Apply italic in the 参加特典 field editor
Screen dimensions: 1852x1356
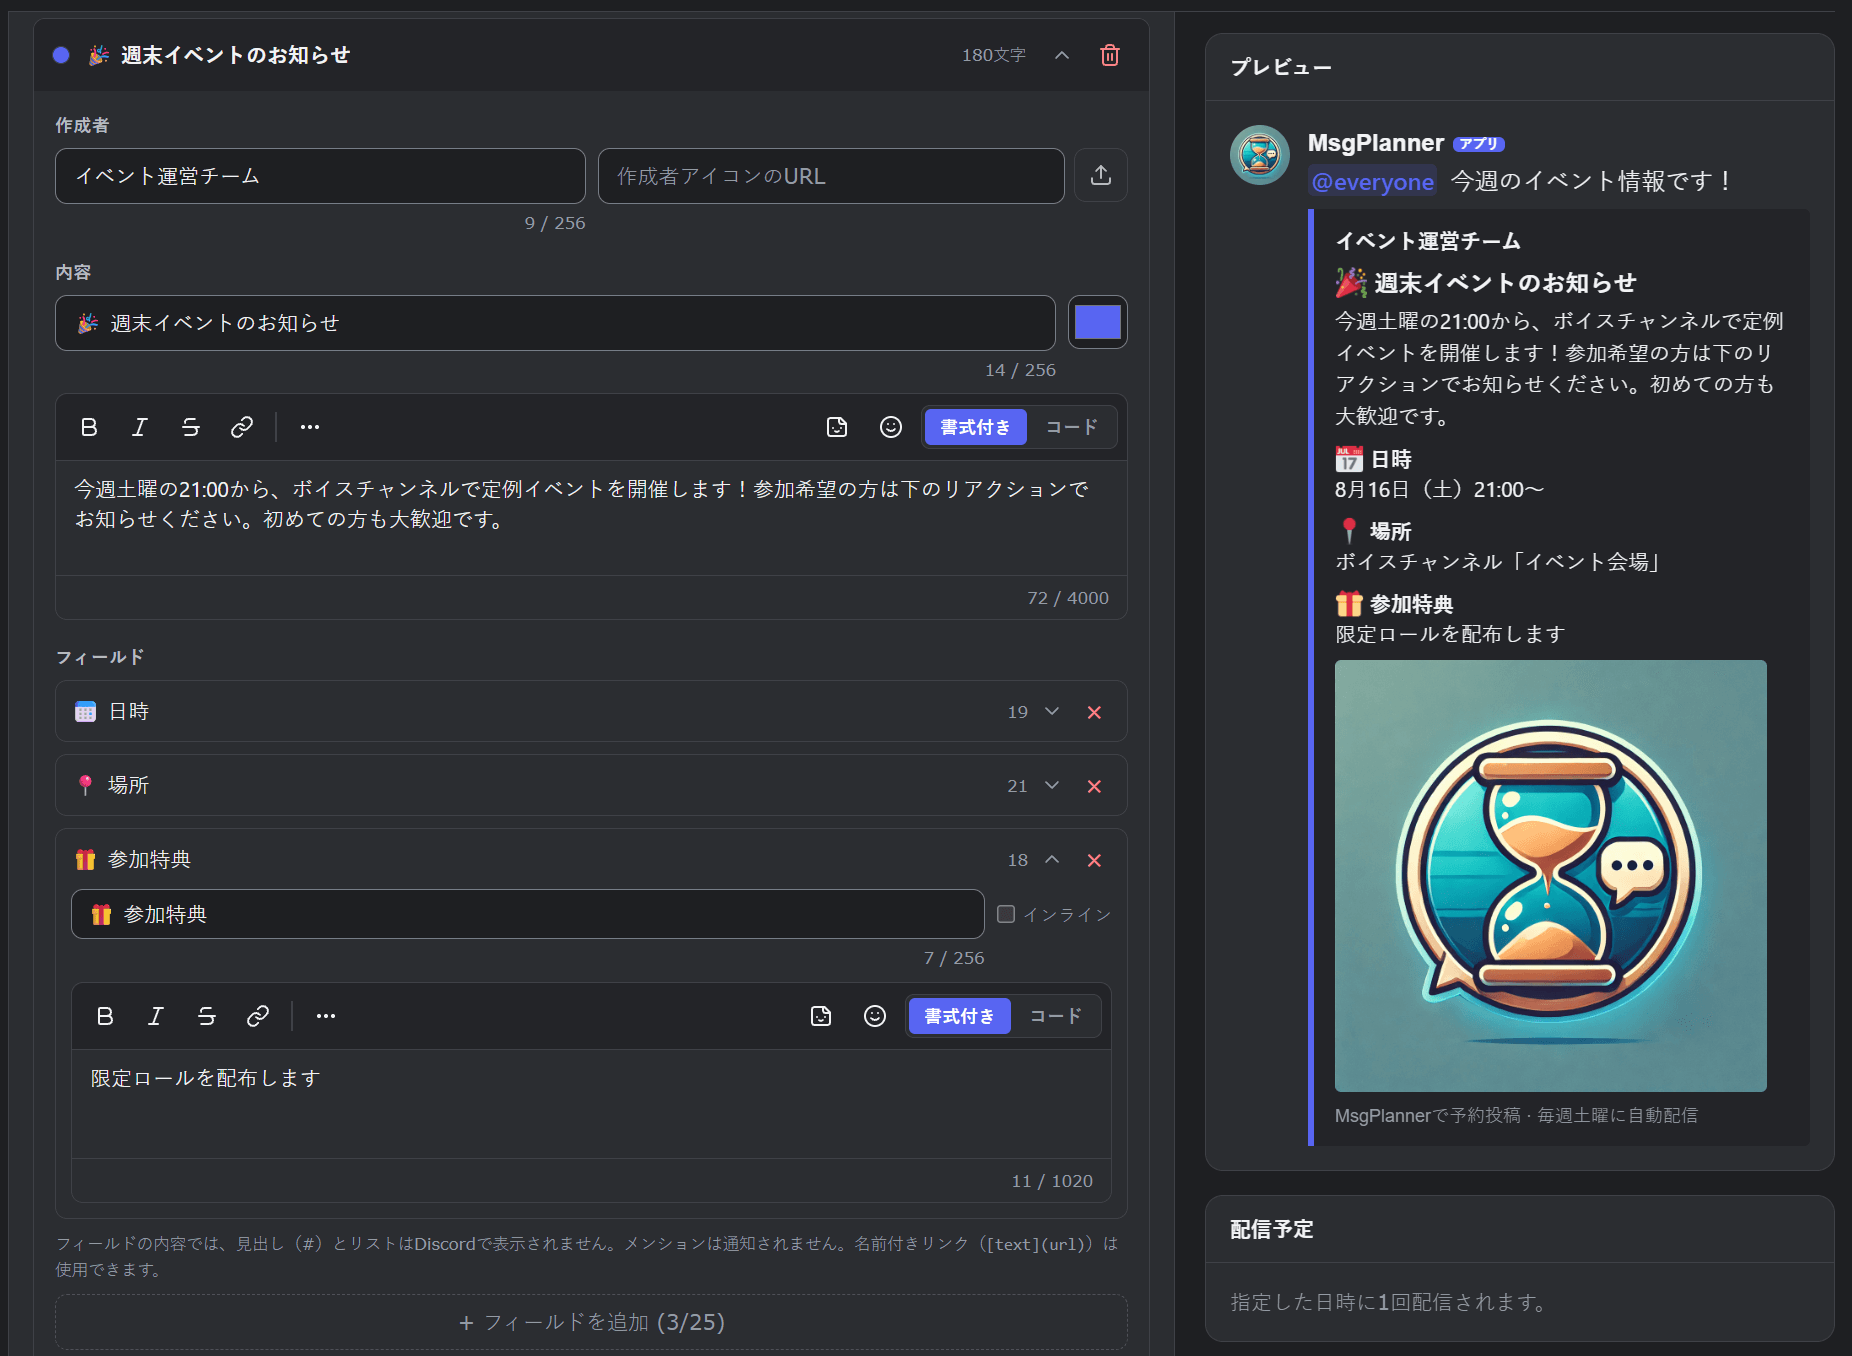pyautogui.click(x=156, y=1016)
